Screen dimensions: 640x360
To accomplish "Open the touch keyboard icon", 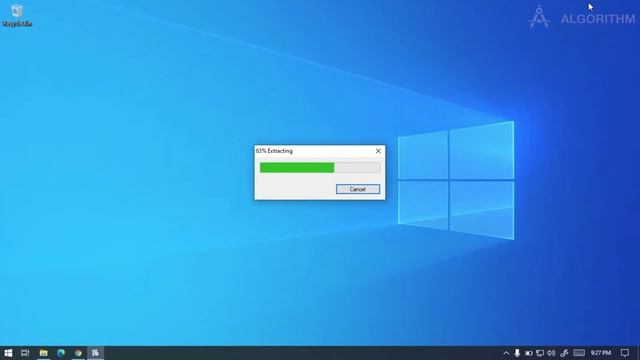I will point(579,353).
